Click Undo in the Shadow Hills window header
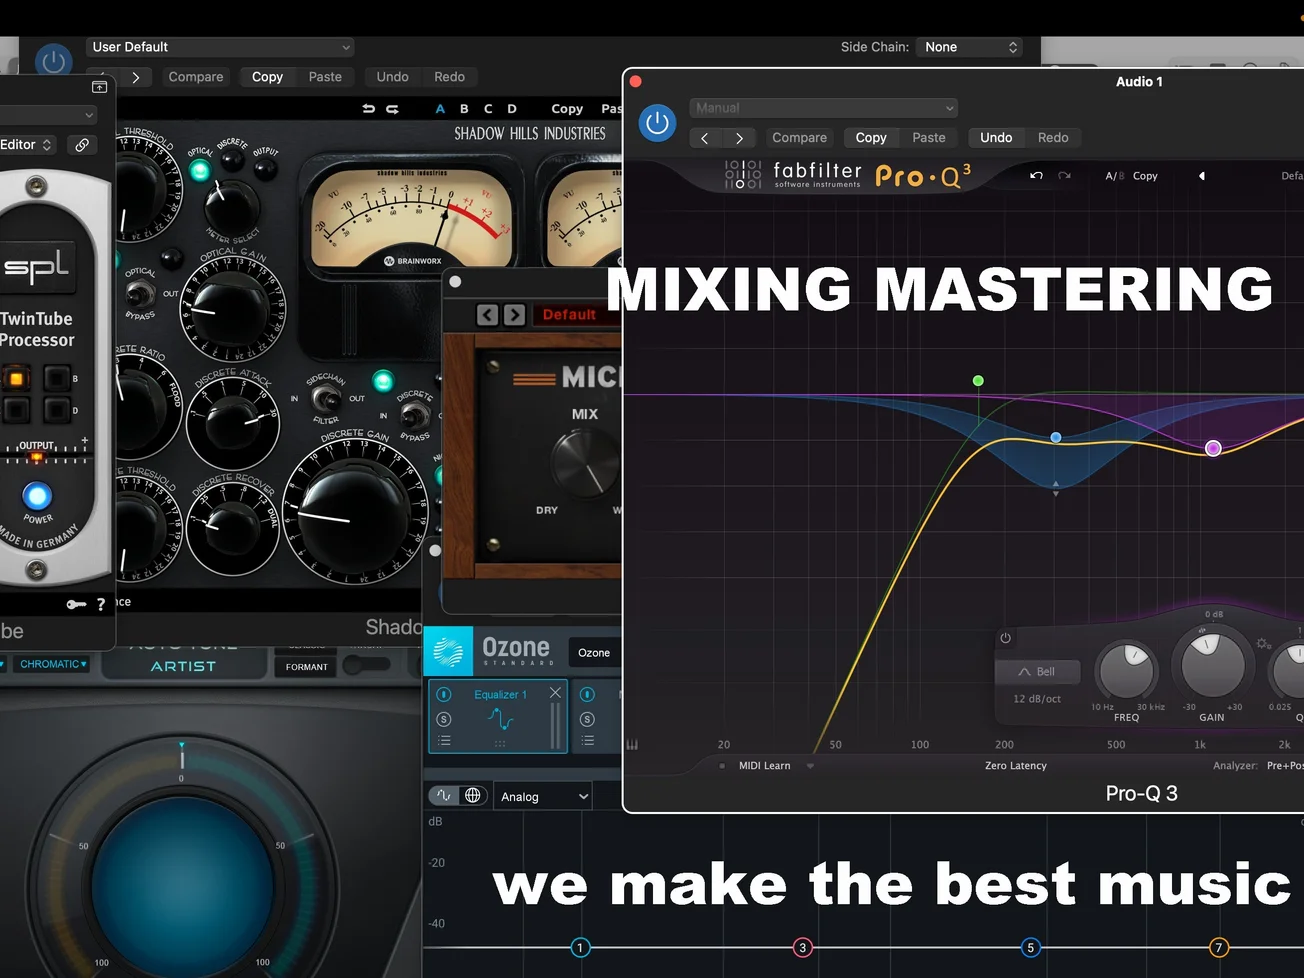The image size is (1304, 978). 392,77
